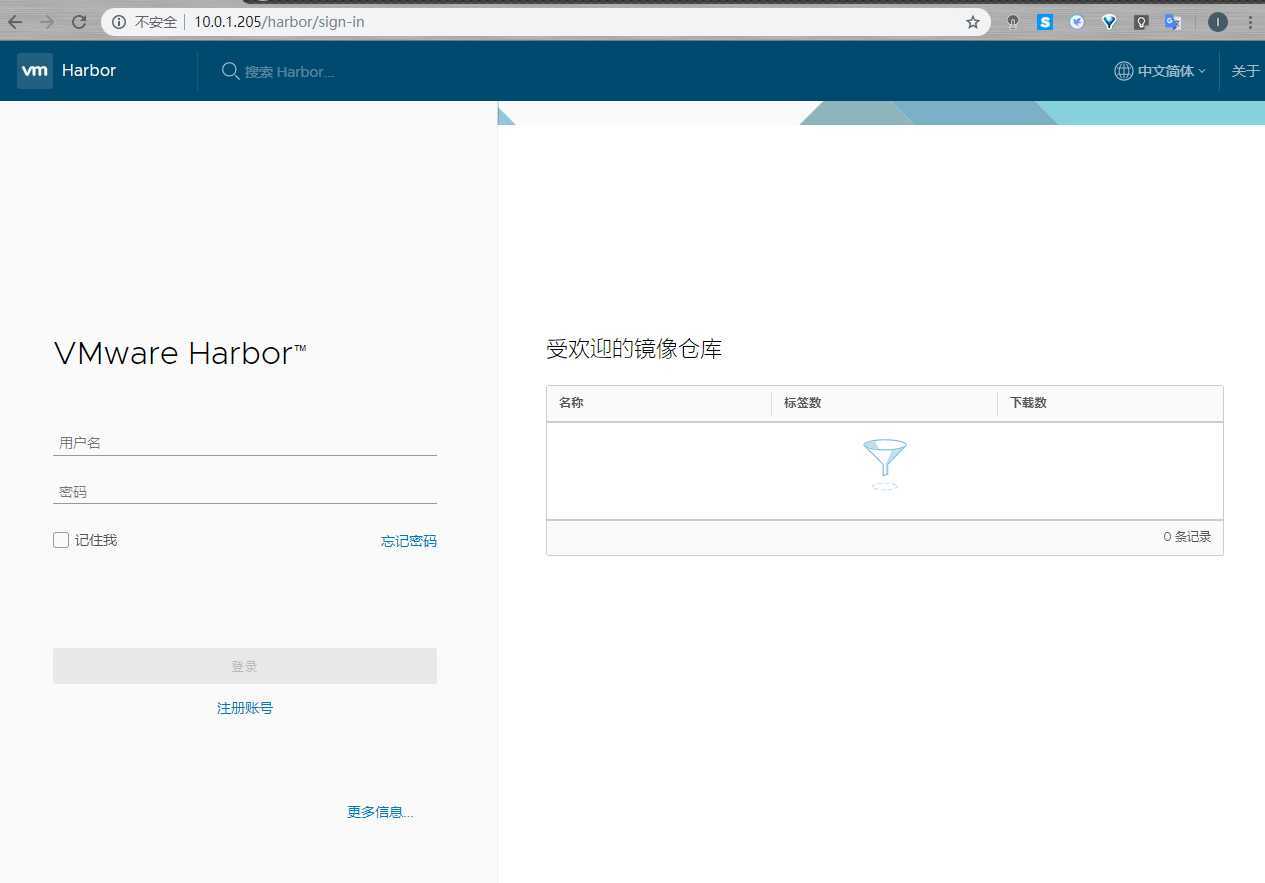Screen dimensions: 1265x883
Task: Tick the 记住我 checkbox
Action: [61, 540]
